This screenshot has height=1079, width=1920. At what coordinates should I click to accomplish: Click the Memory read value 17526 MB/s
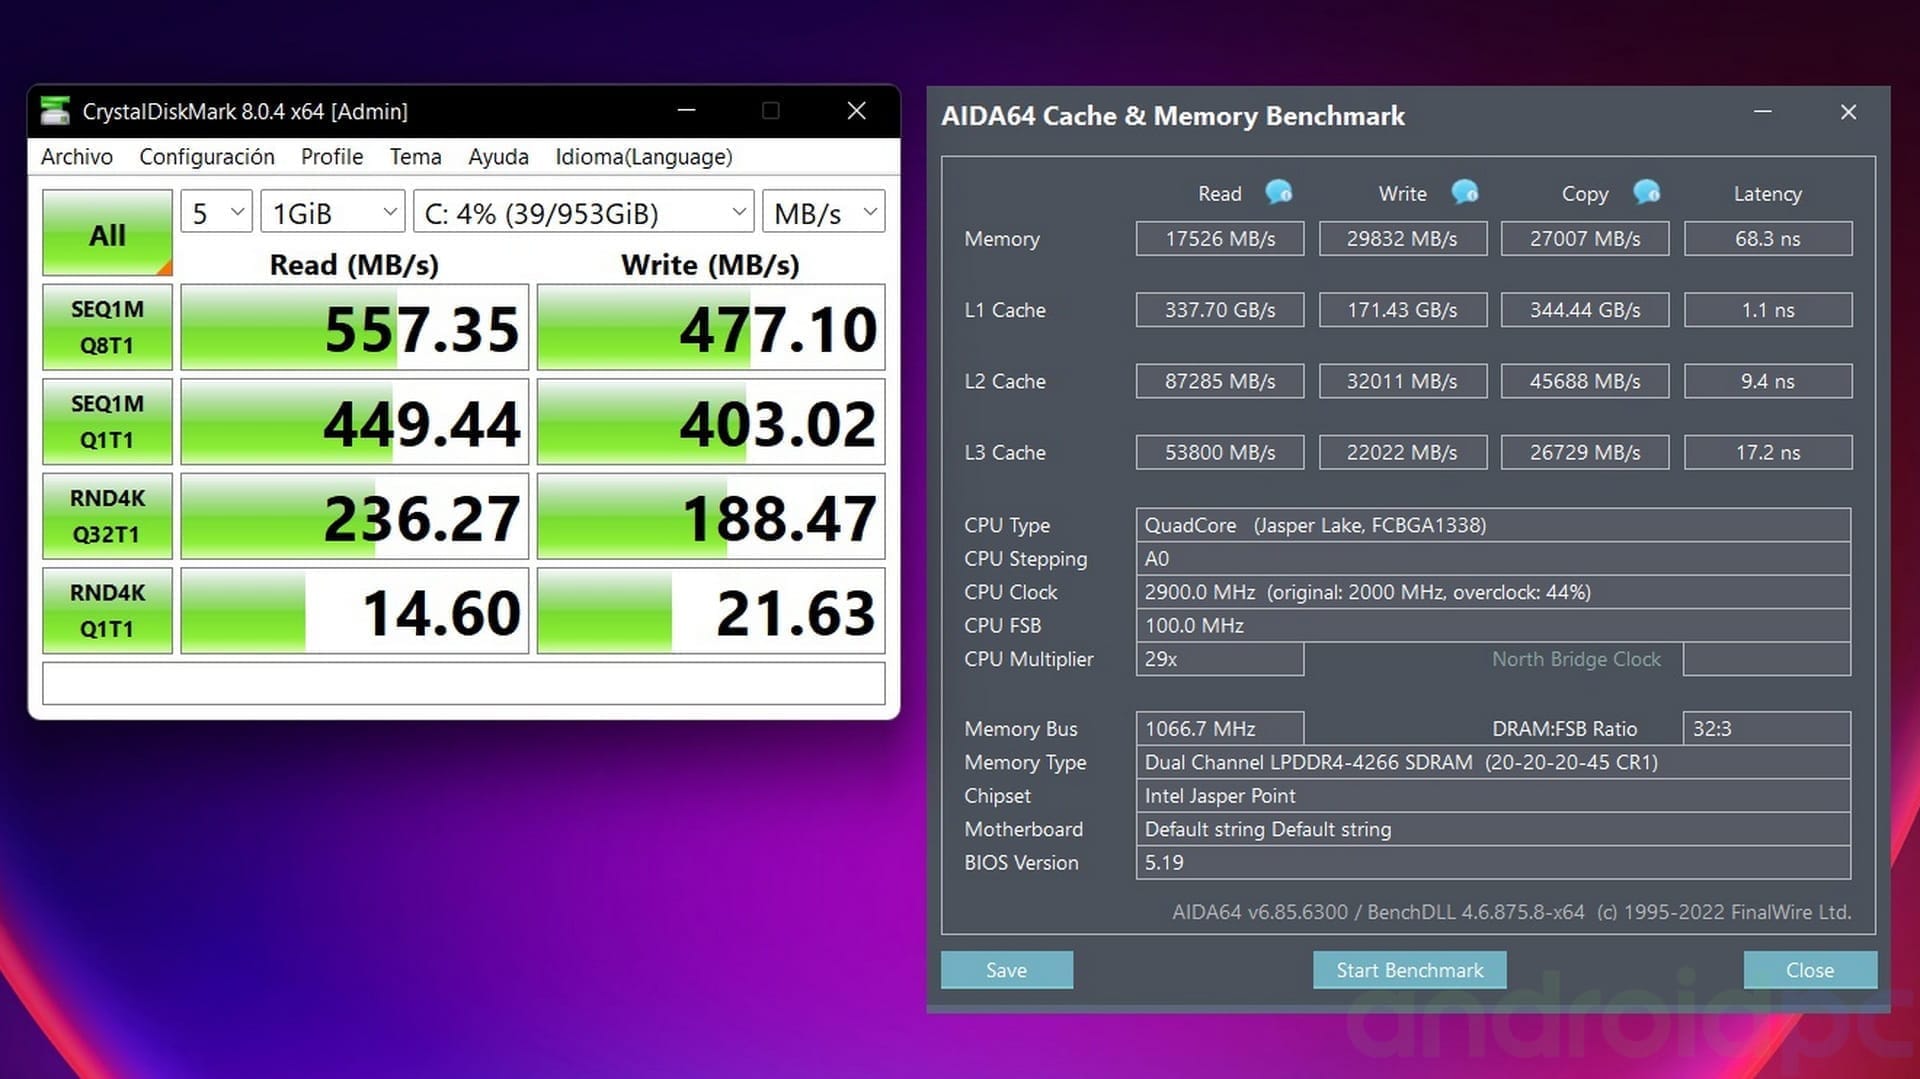pos(1220,239)
